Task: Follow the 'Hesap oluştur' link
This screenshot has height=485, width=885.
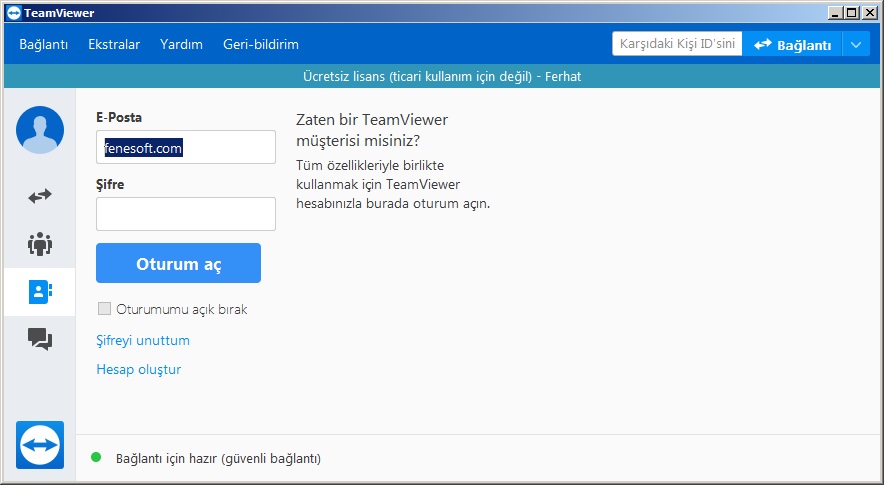Action: coord(139,369)
